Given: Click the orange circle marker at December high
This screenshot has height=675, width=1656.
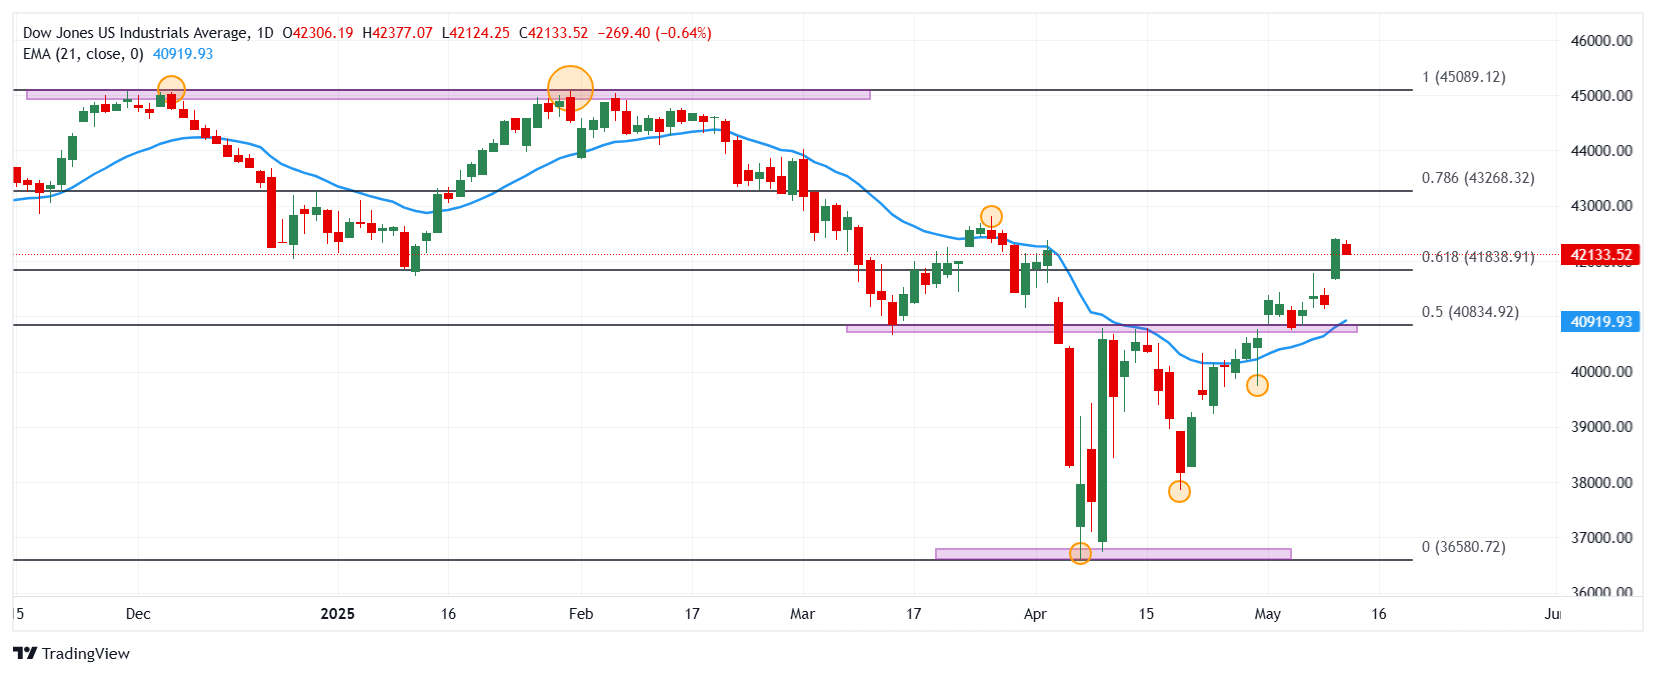Looking at the screenshot, I should (171, 89).
